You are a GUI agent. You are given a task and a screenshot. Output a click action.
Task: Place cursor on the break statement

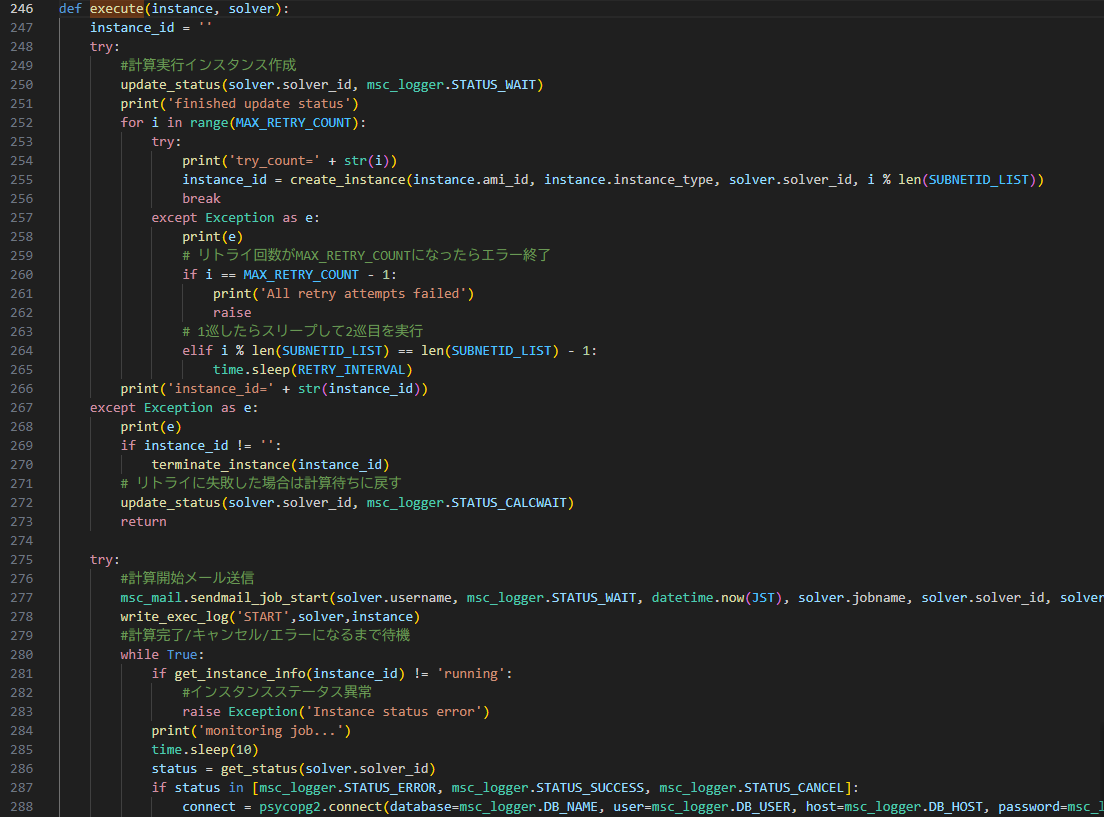click(201, 199)
